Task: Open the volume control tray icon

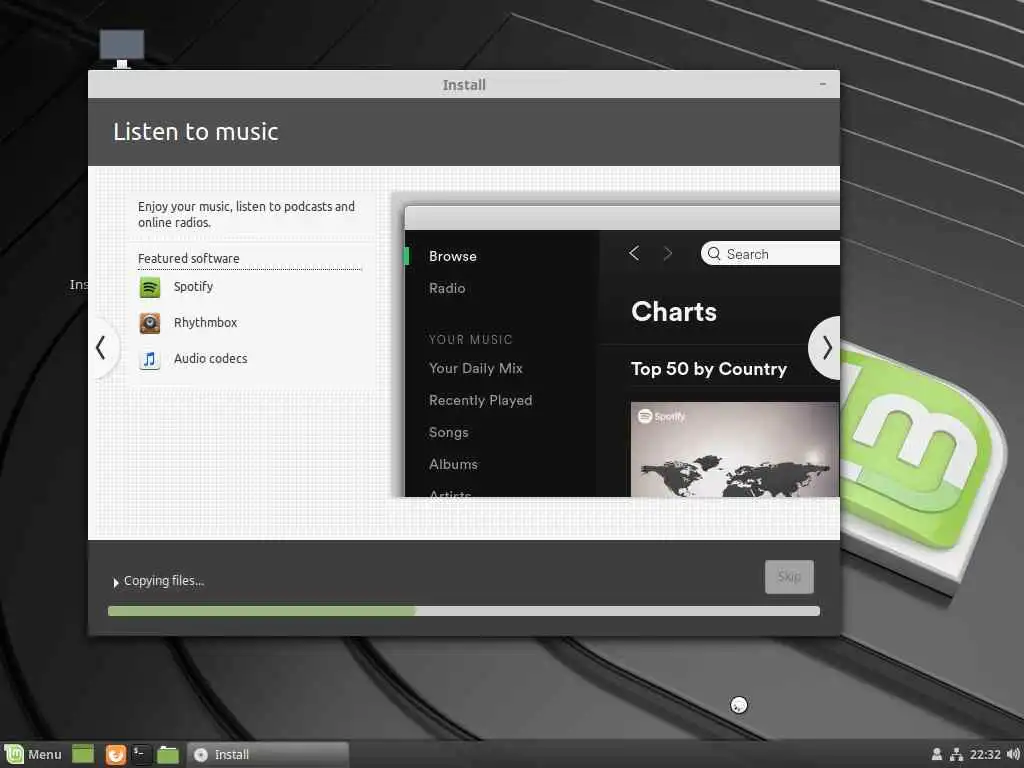Action: pos(1013,754)
